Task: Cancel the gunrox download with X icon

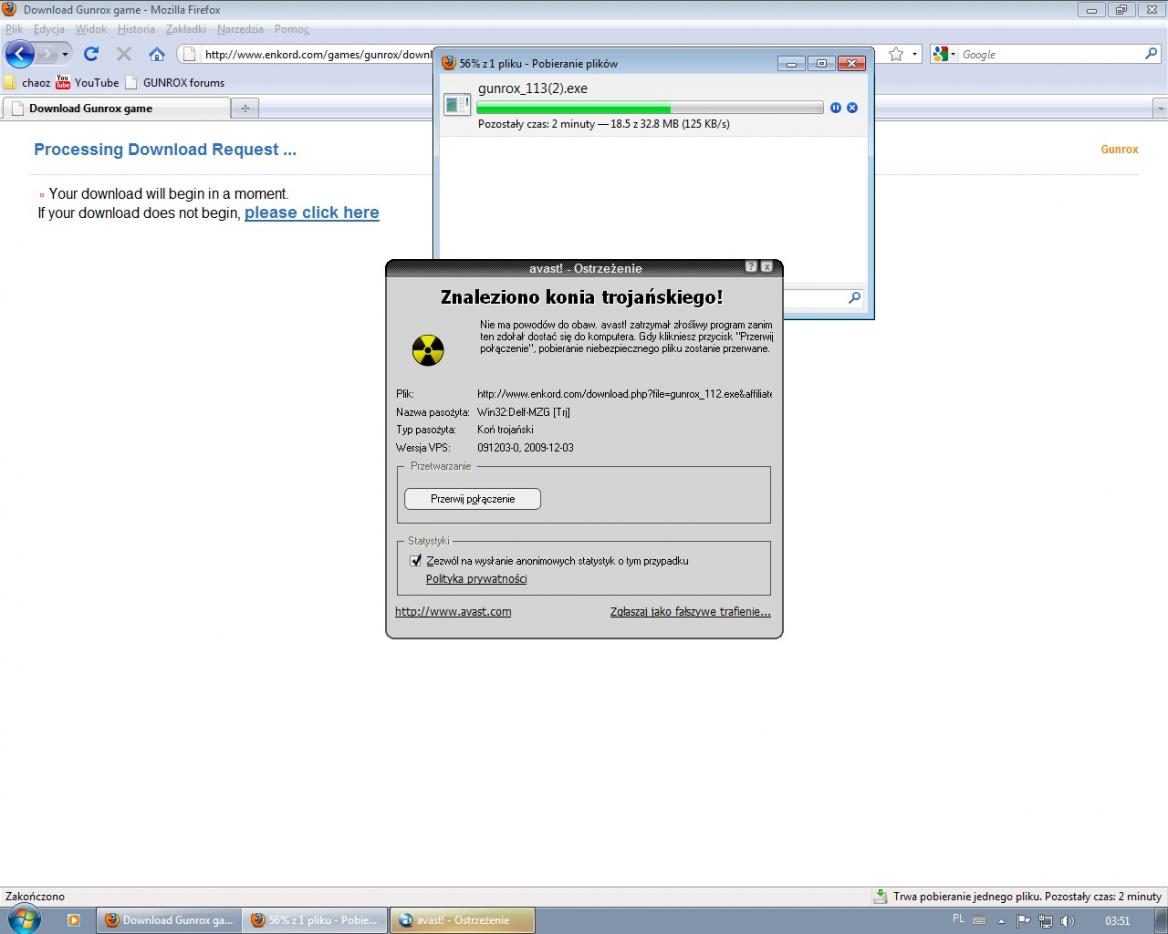Action: click(852, 107)
